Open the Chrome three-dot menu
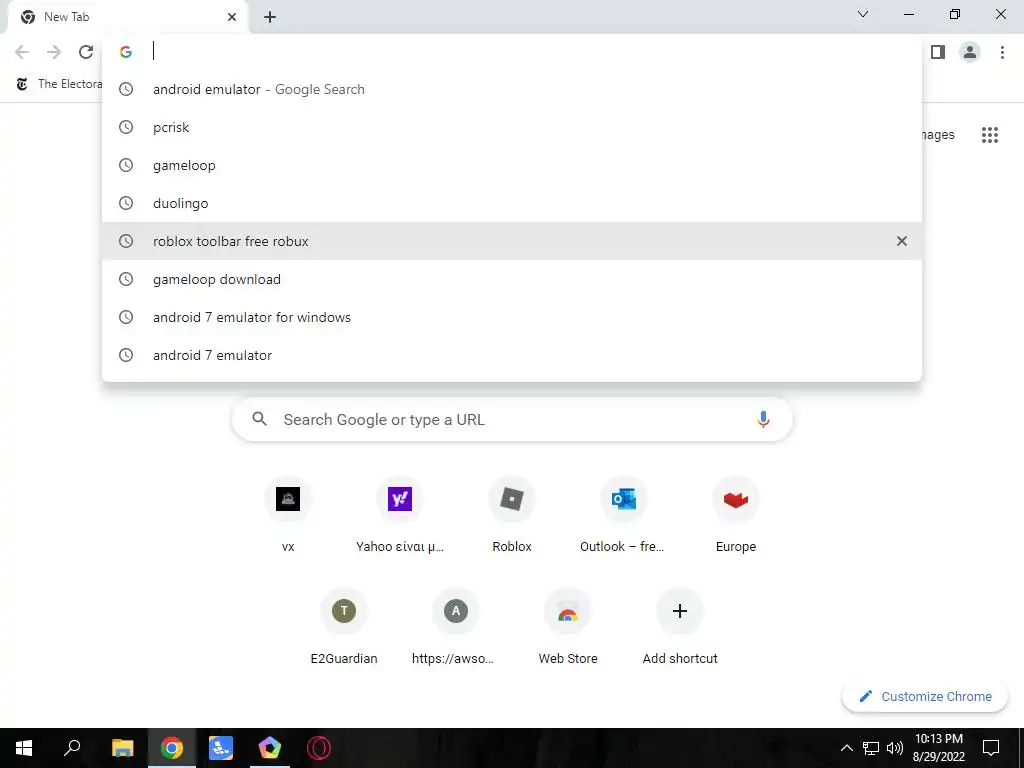This screenshot has width=1024, height=768. pos(1002,52)
